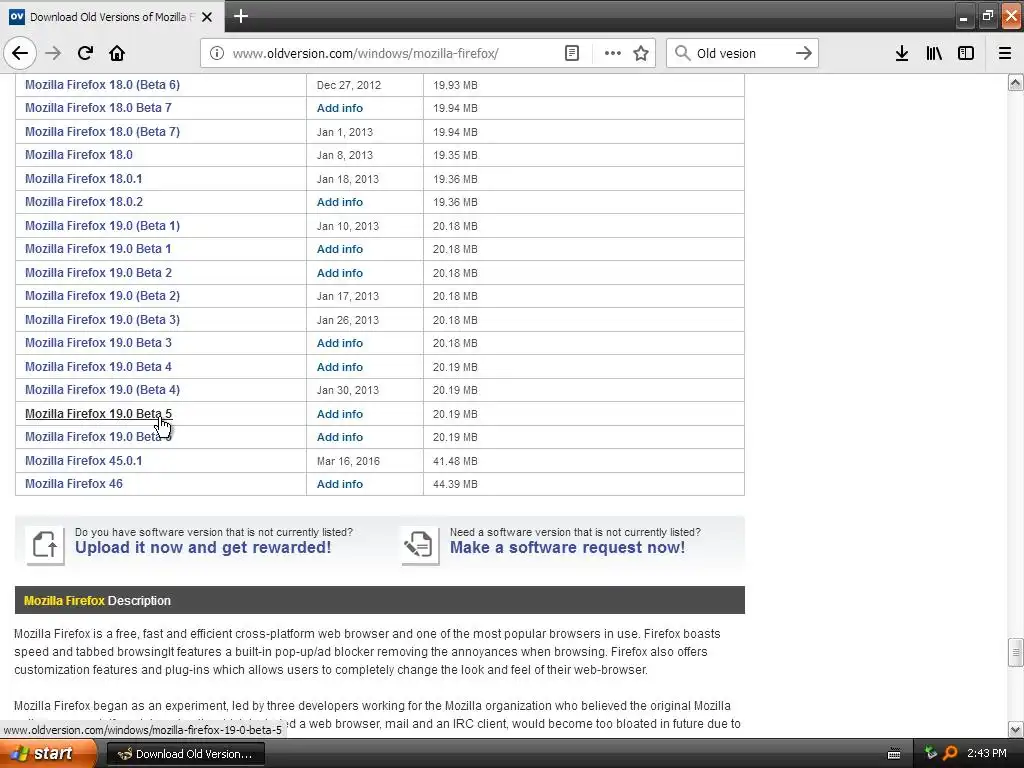Submit search with the arrow button
This screenshot has height=768, width=1024.
(804, 53)
